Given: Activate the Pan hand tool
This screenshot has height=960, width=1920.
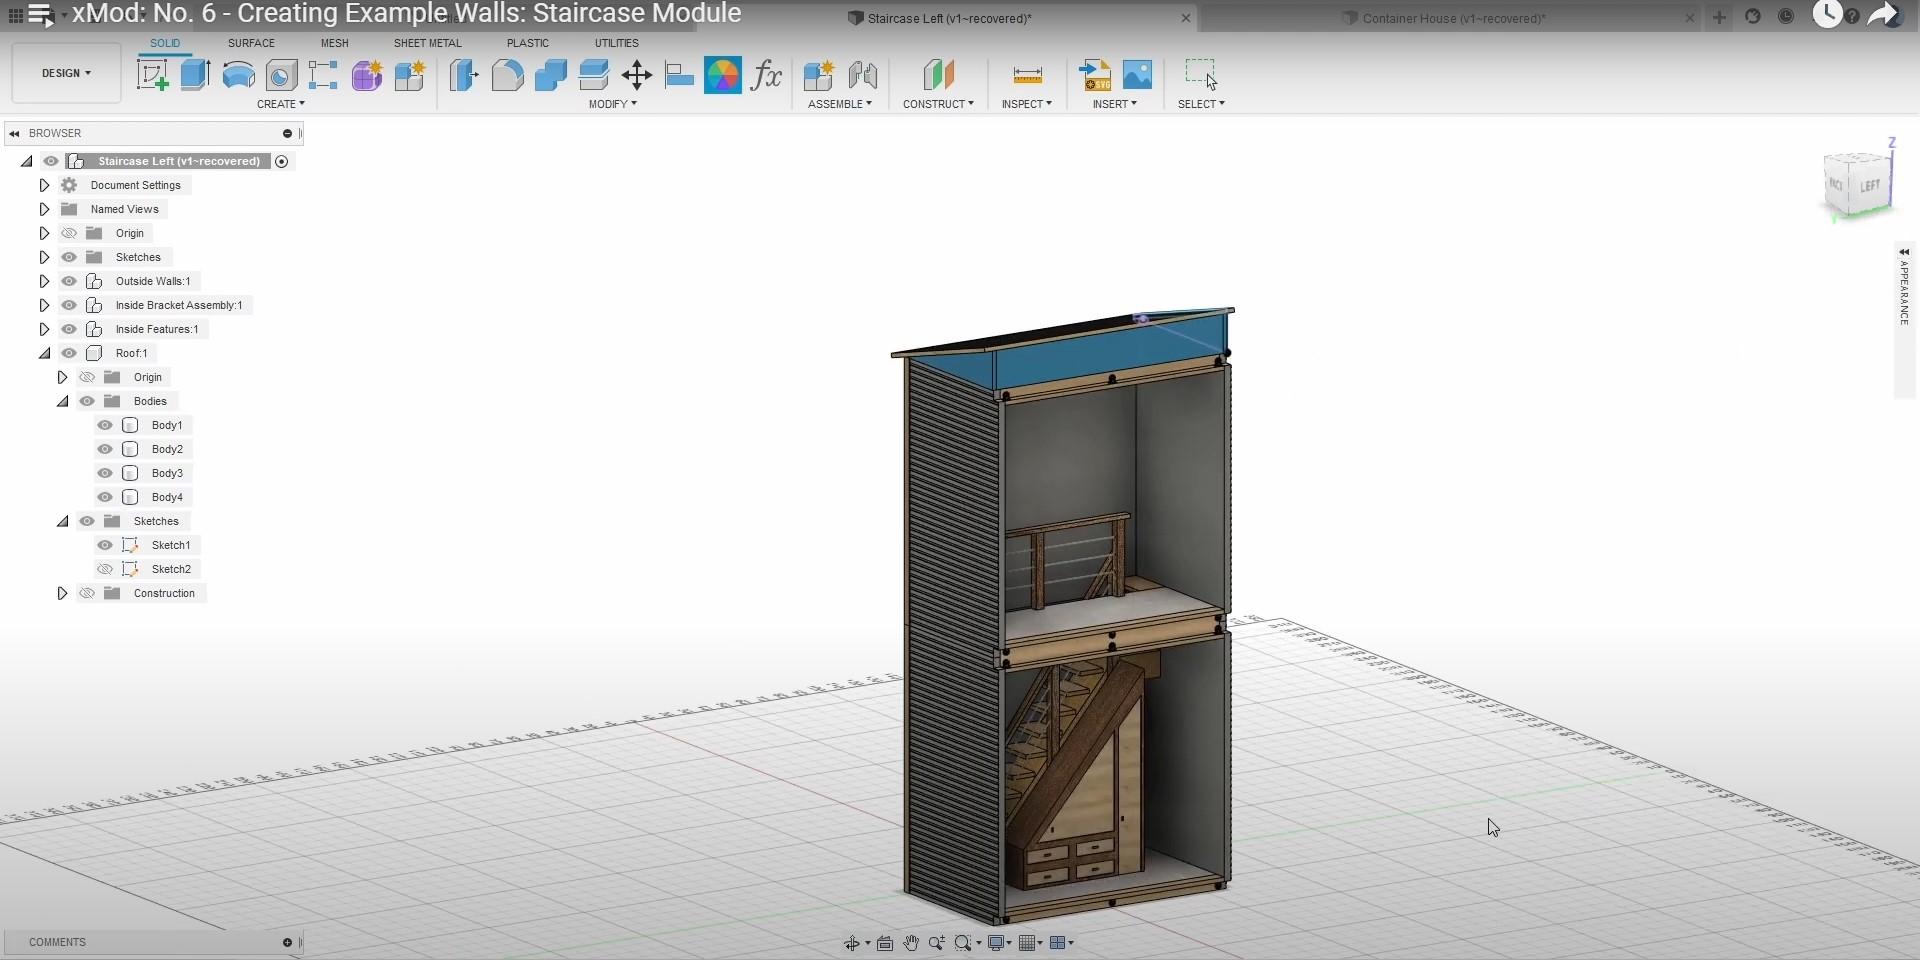Looking at the screenshot, I should coord(911,943).
